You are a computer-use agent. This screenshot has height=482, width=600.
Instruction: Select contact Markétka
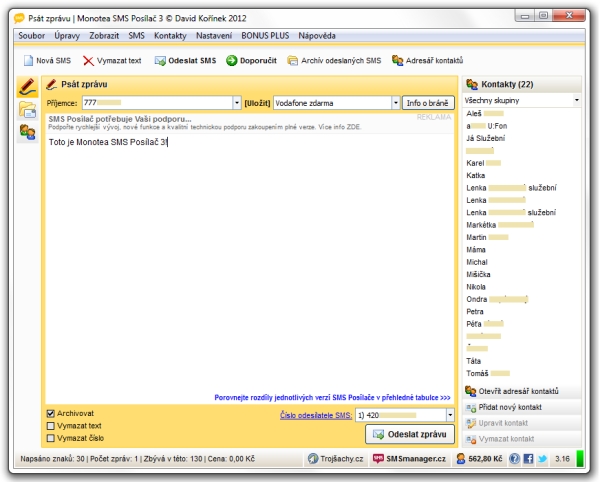[x=499, y=225]
